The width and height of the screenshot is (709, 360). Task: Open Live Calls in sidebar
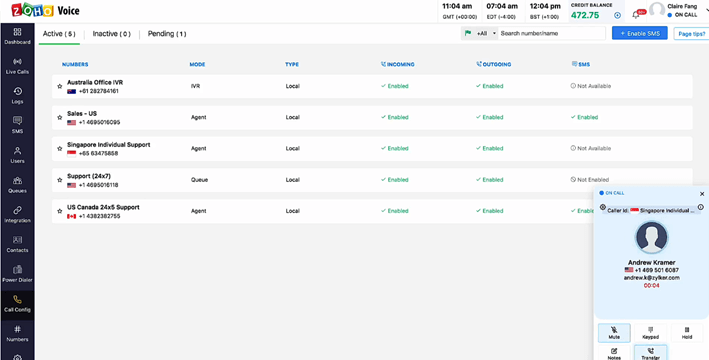coord(17,66)
